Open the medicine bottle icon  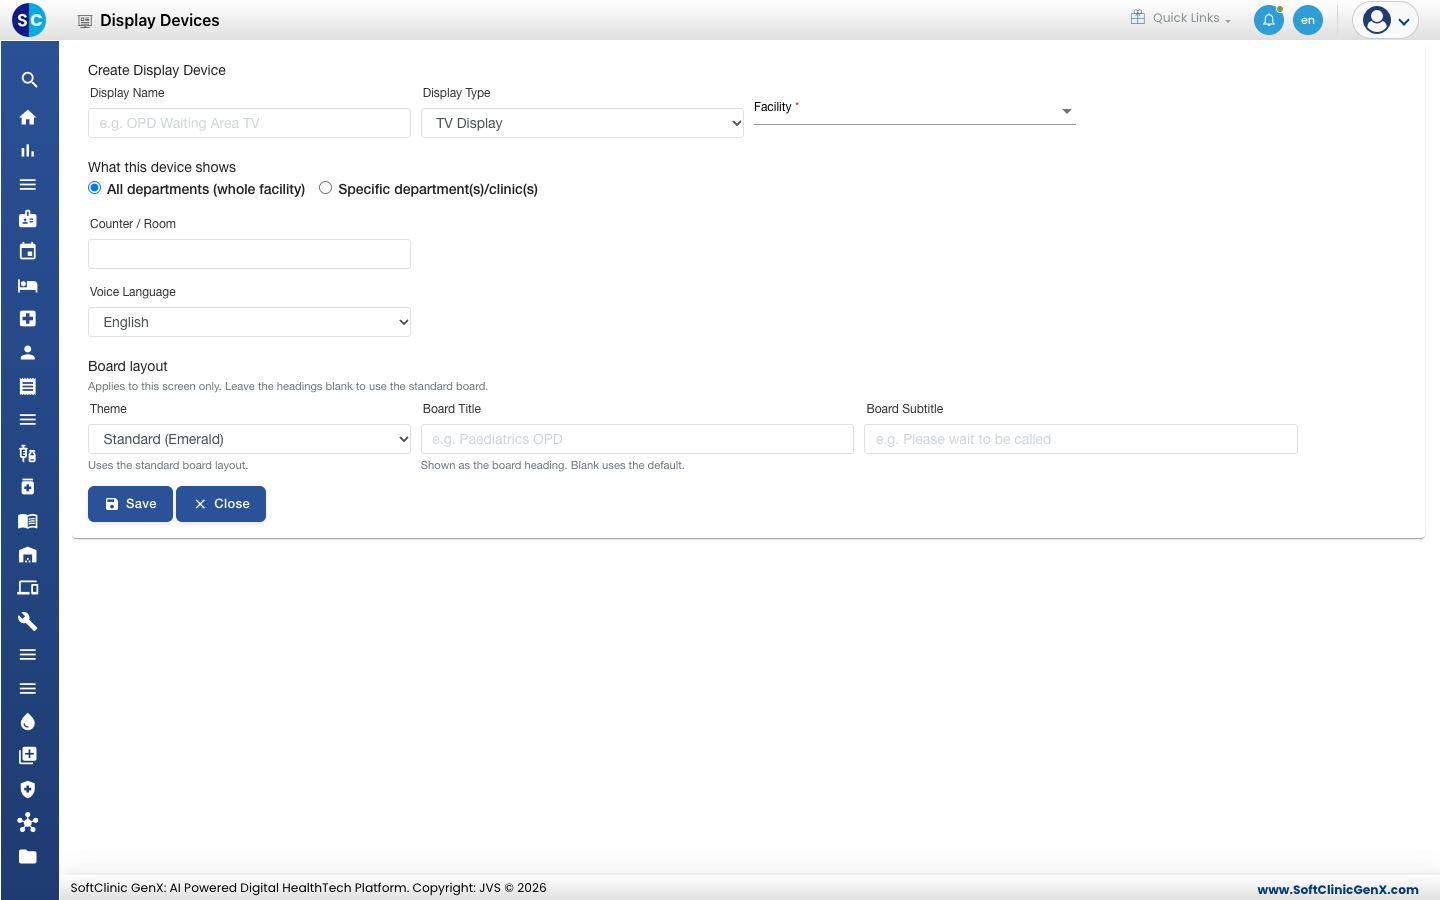[x=28, y=487]
